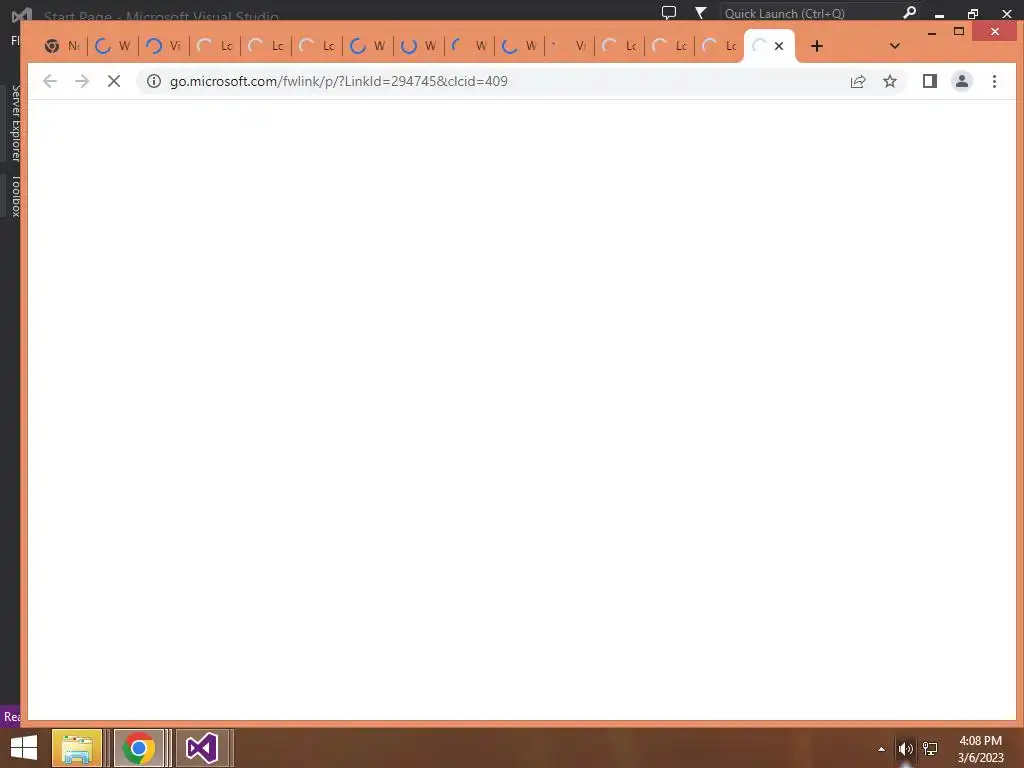Open the Toolbox side tab
1024x768 pixels.
(x=16, y=196)
